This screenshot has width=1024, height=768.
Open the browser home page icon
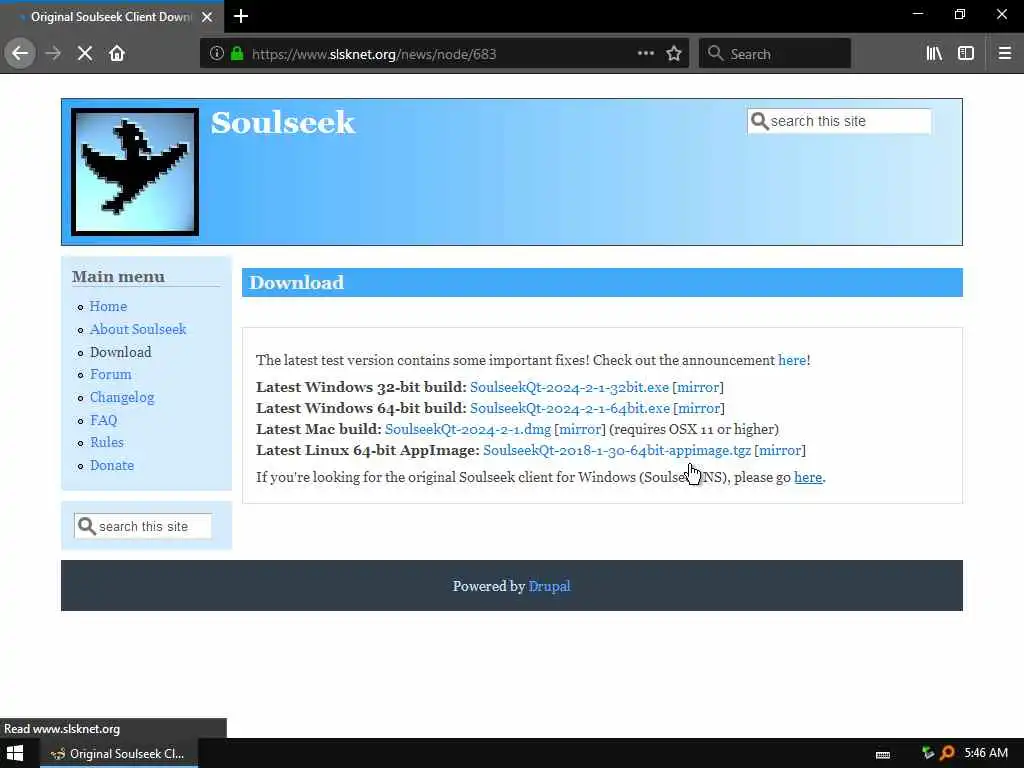pos(117,54)
